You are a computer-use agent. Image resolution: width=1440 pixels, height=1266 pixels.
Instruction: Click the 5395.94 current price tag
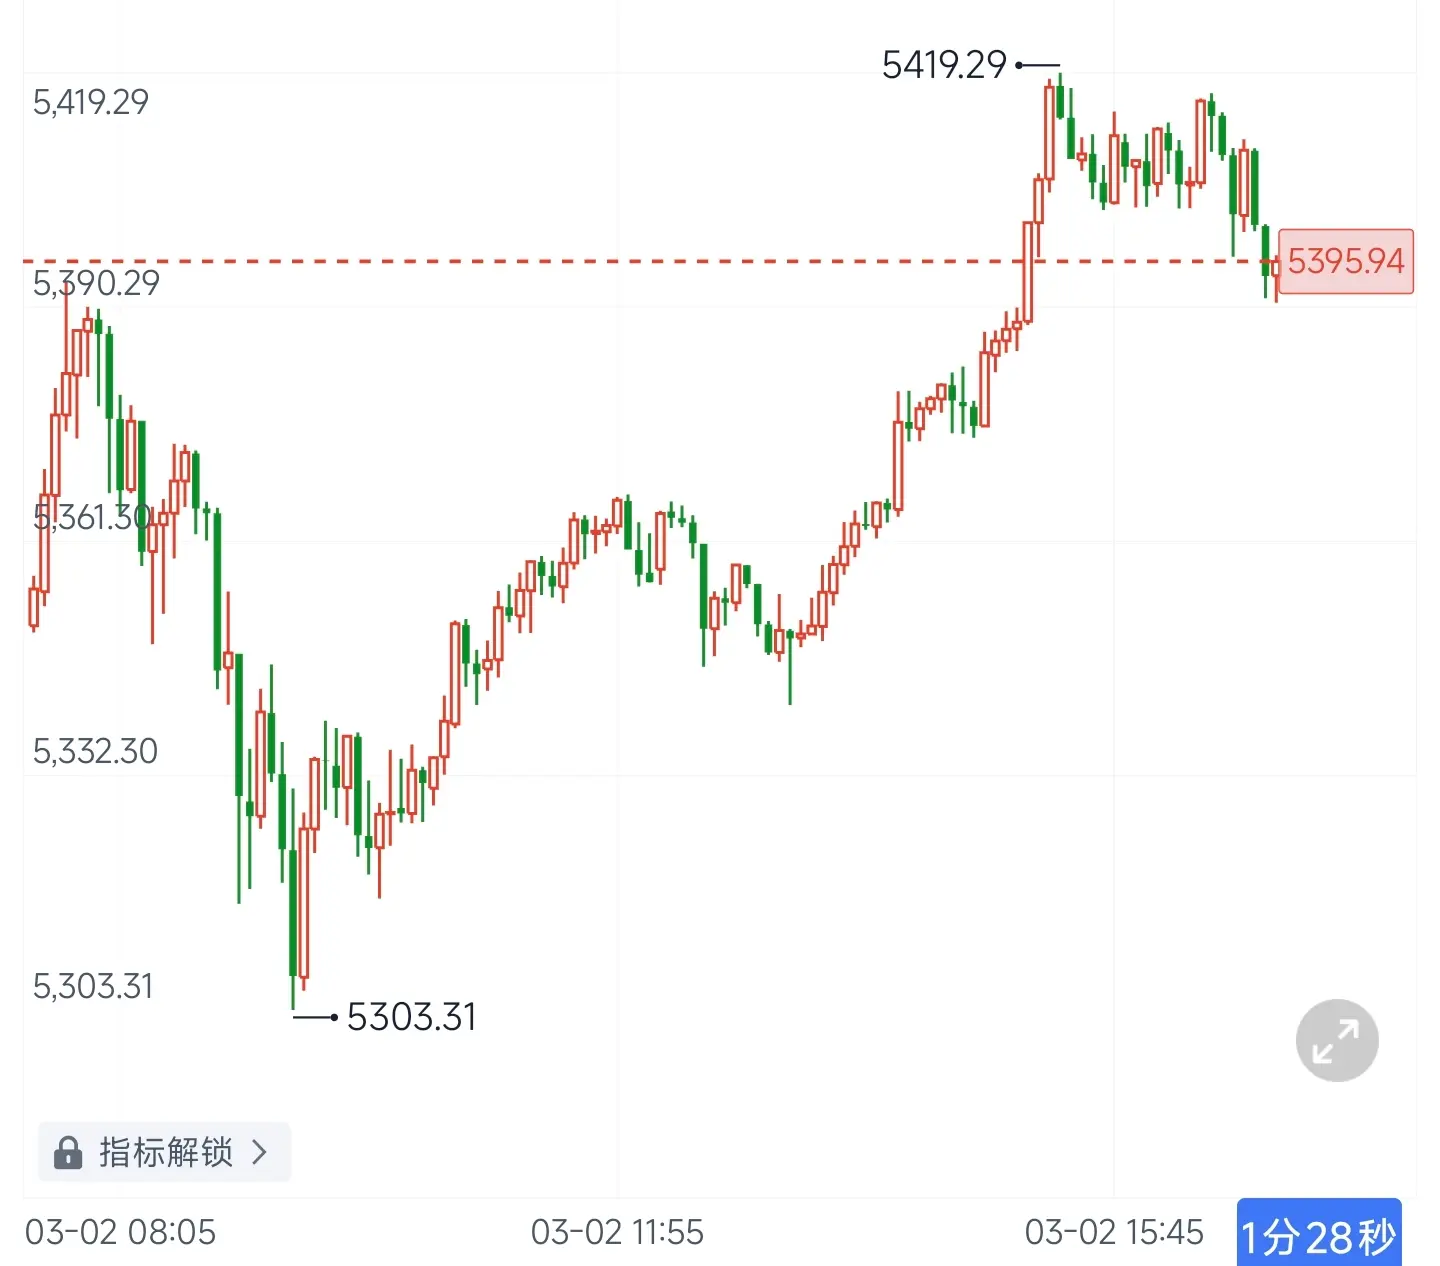1346,261
